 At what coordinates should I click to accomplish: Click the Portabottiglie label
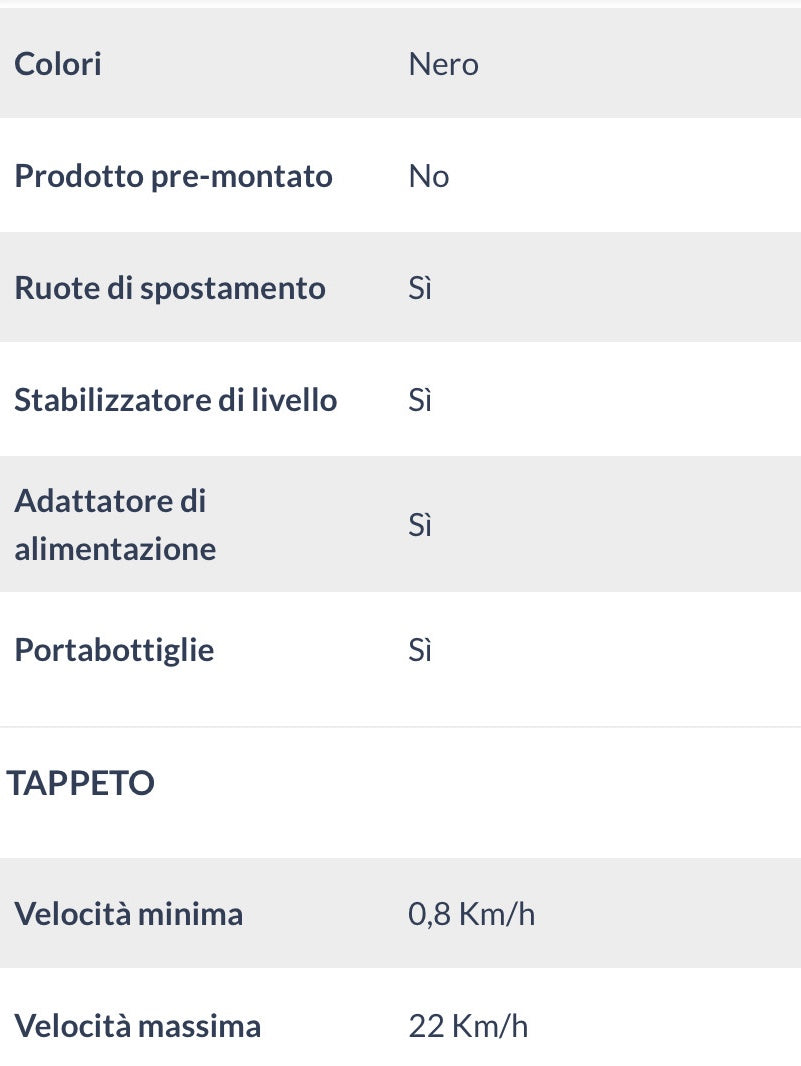pos(114,650)
